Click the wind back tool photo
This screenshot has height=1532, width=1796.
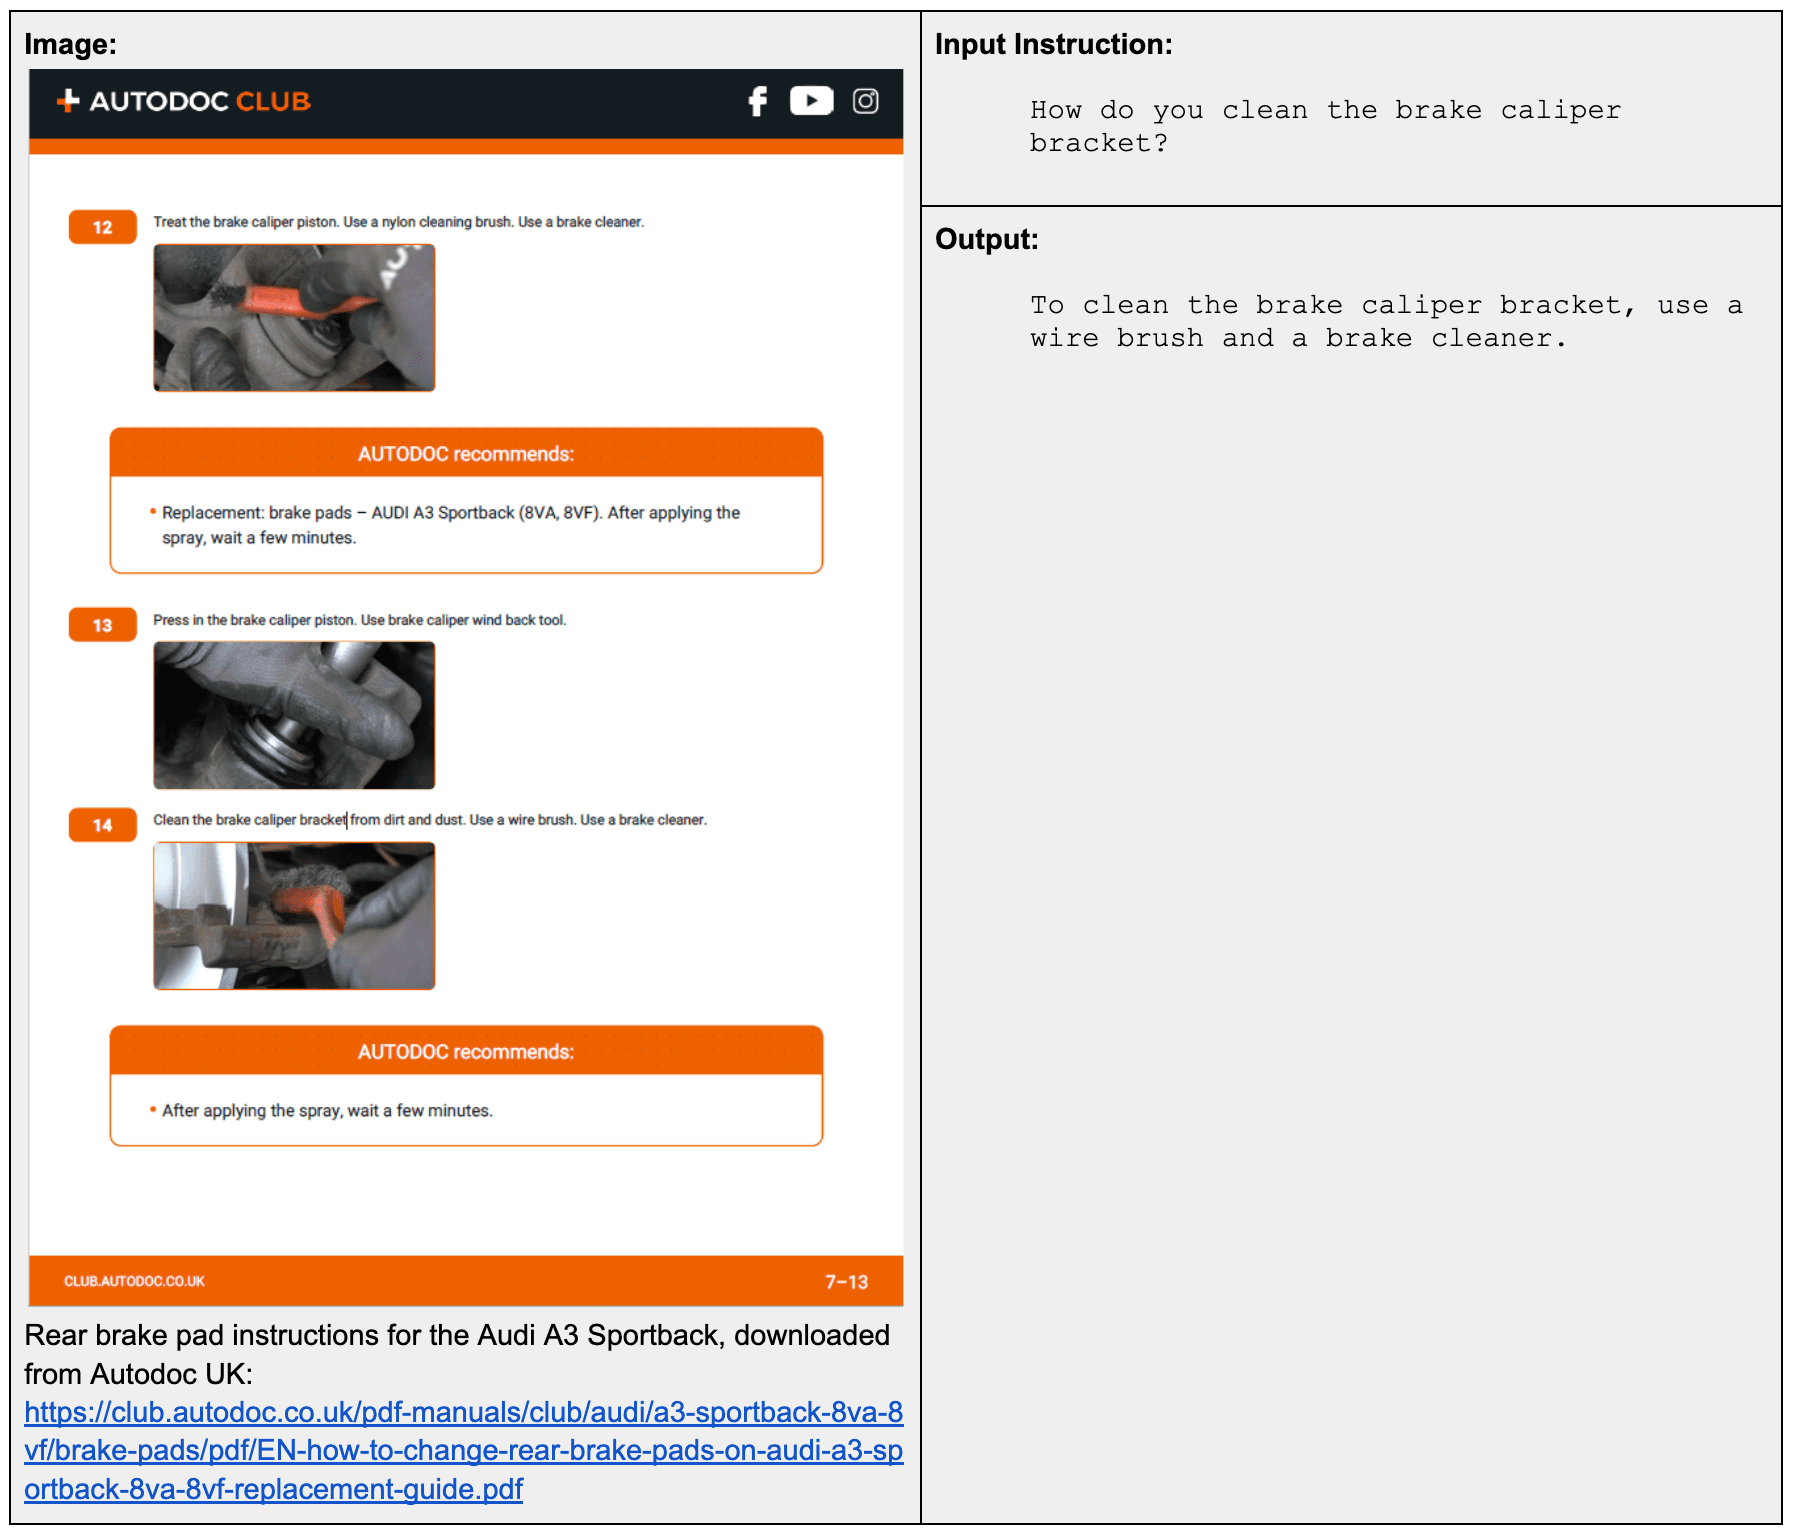[293, 715]
